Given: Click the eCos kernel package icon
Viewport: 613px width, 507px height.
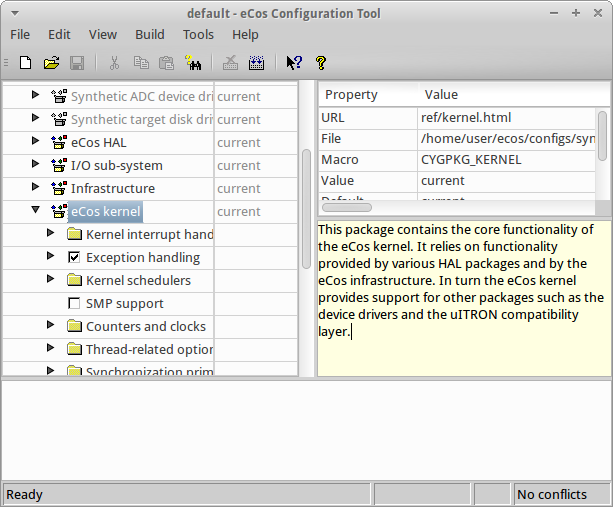Looking at the screenshot, I should point(59,211).
